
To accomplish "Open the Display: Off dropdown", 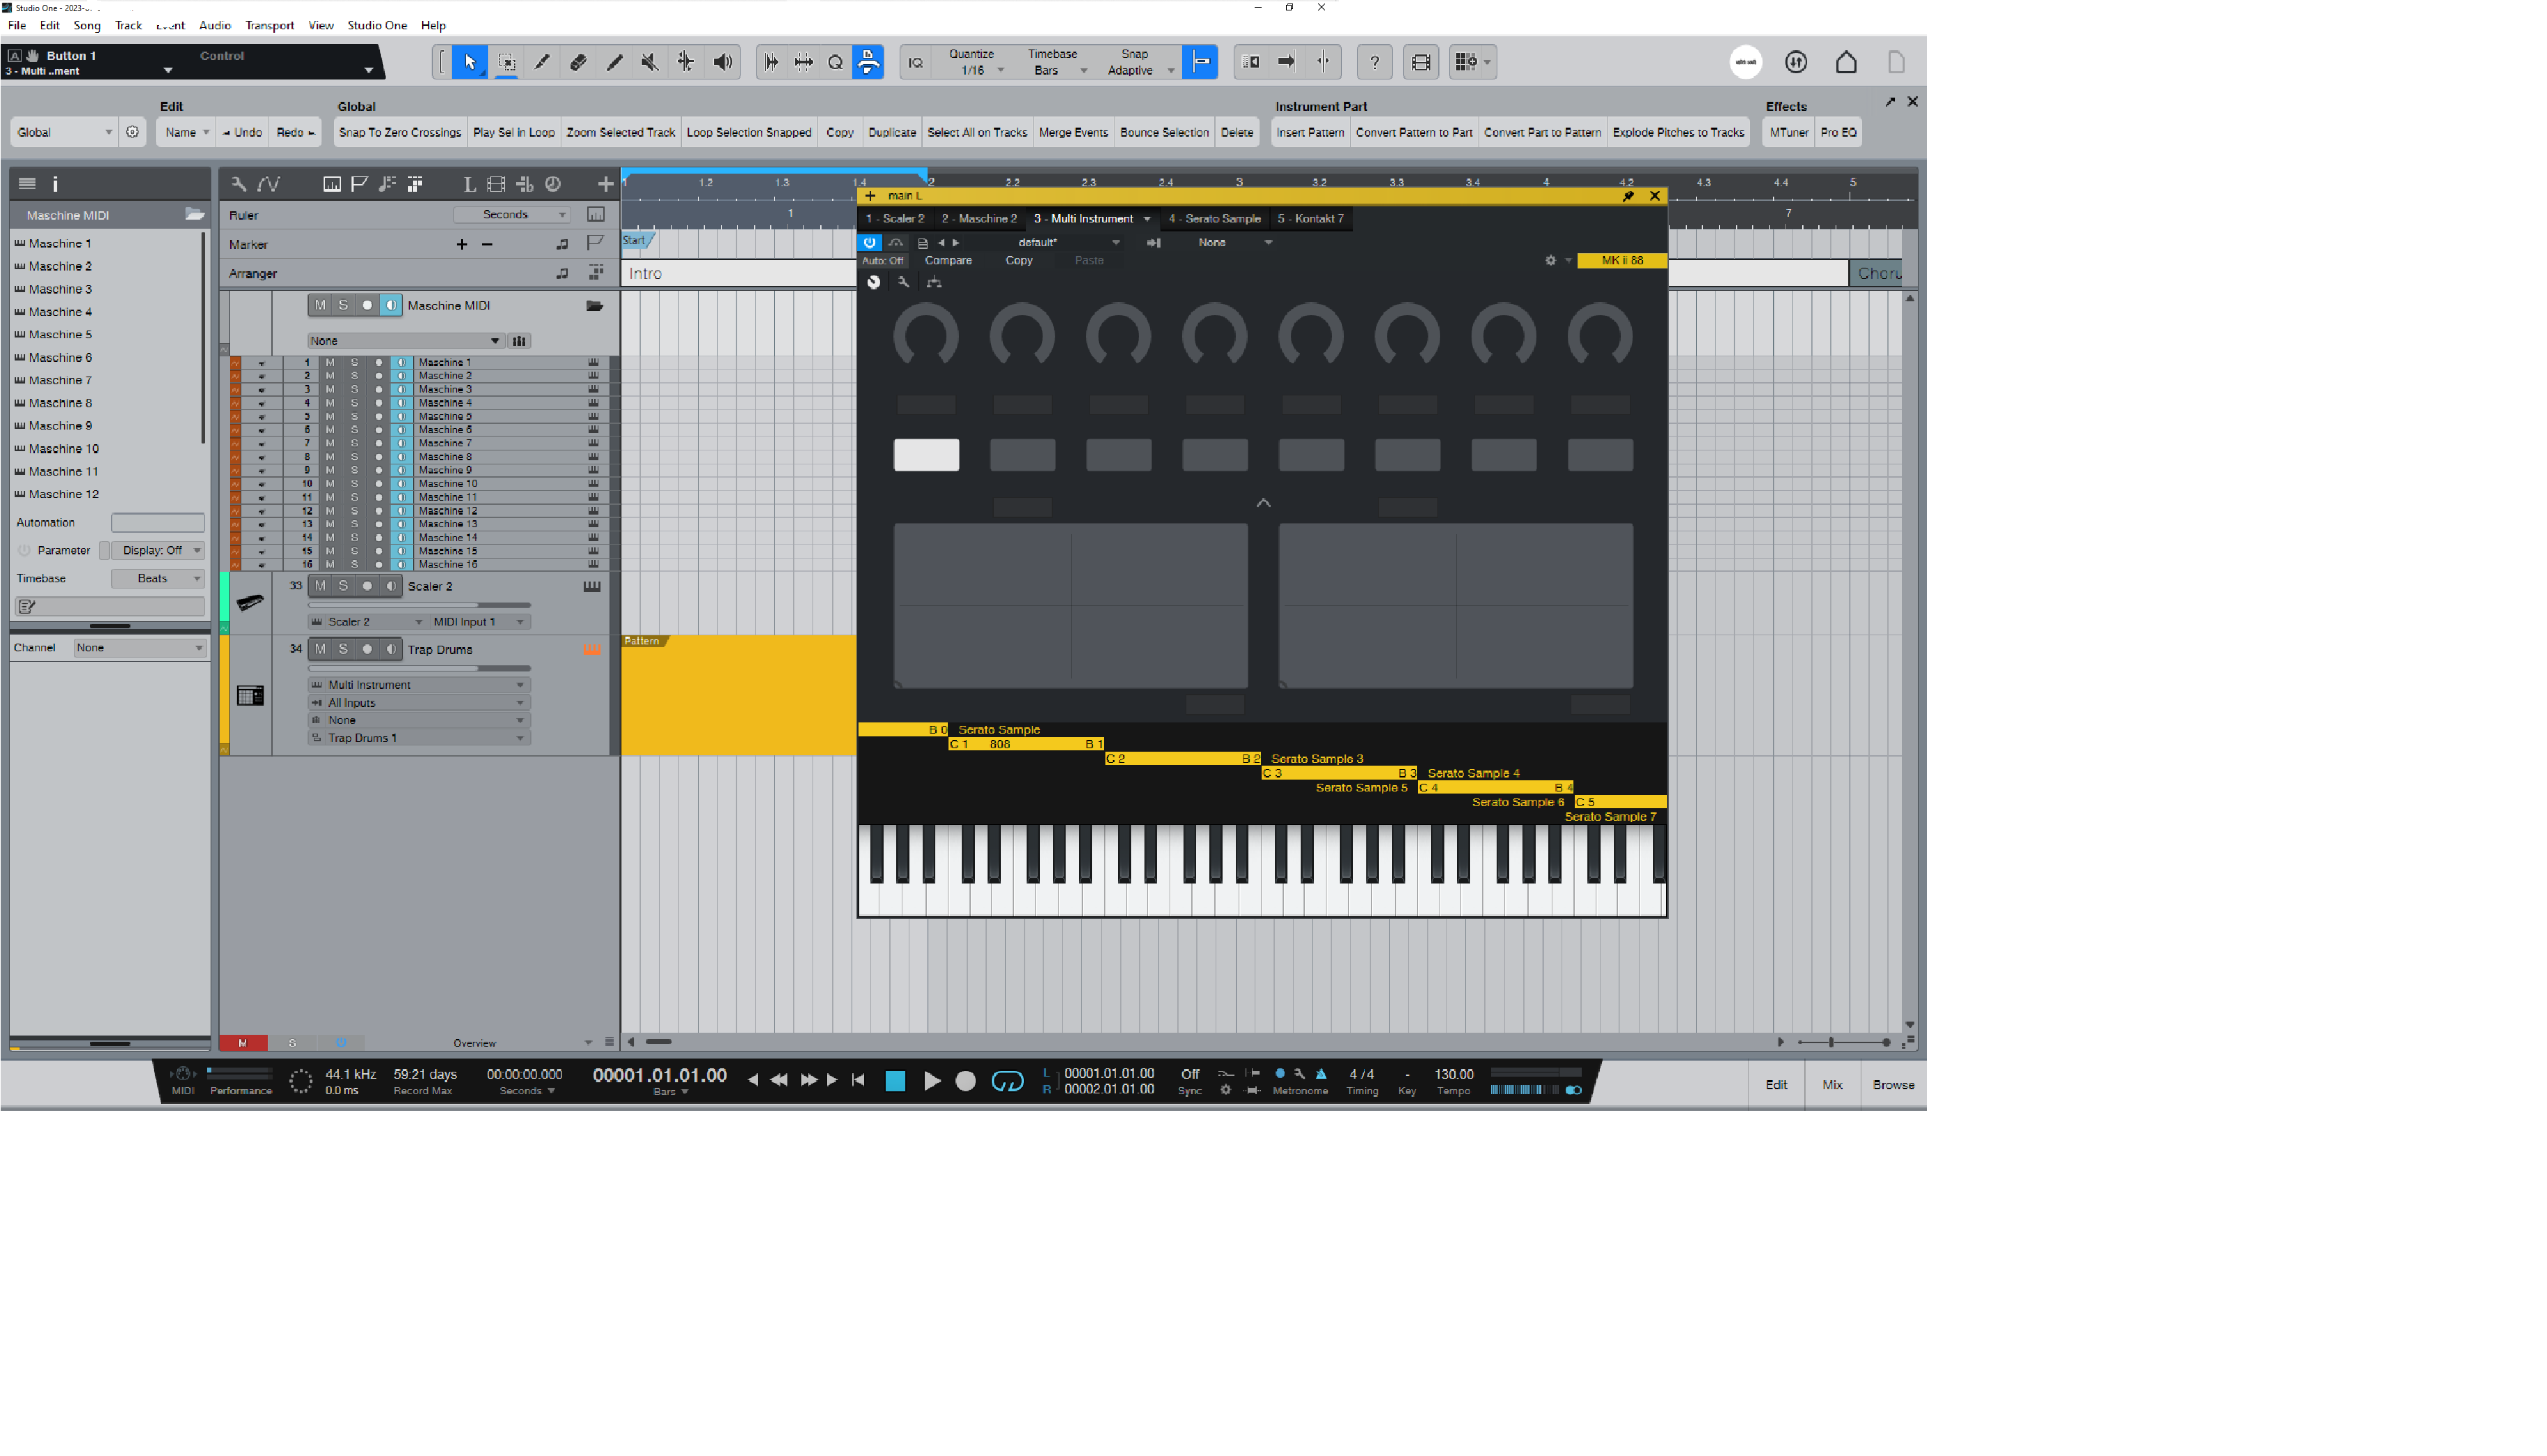I will (158, 551).
